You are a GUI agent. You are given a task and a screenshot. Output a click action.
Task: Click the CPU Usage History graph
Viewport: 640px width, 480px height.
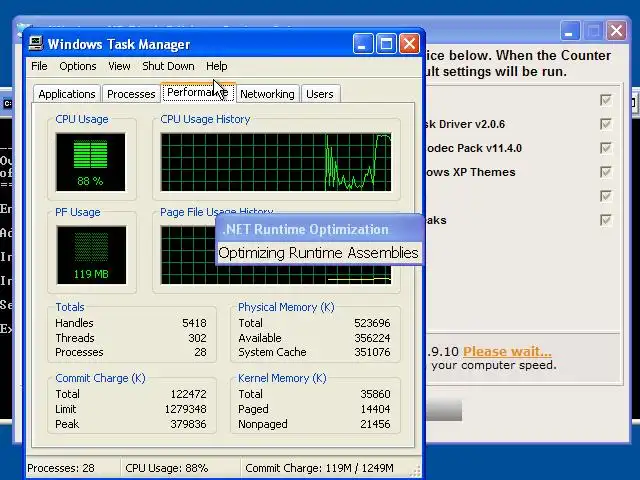click(276, 162)
